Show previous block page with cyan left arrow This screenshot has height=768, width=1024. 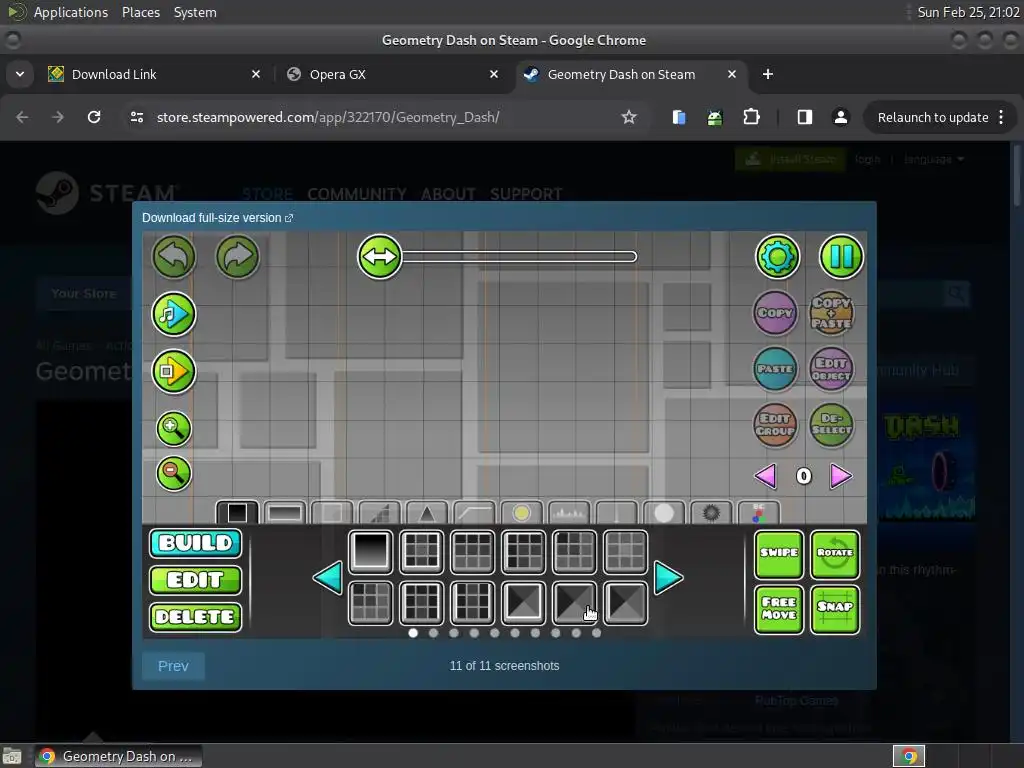pos(328,578)
